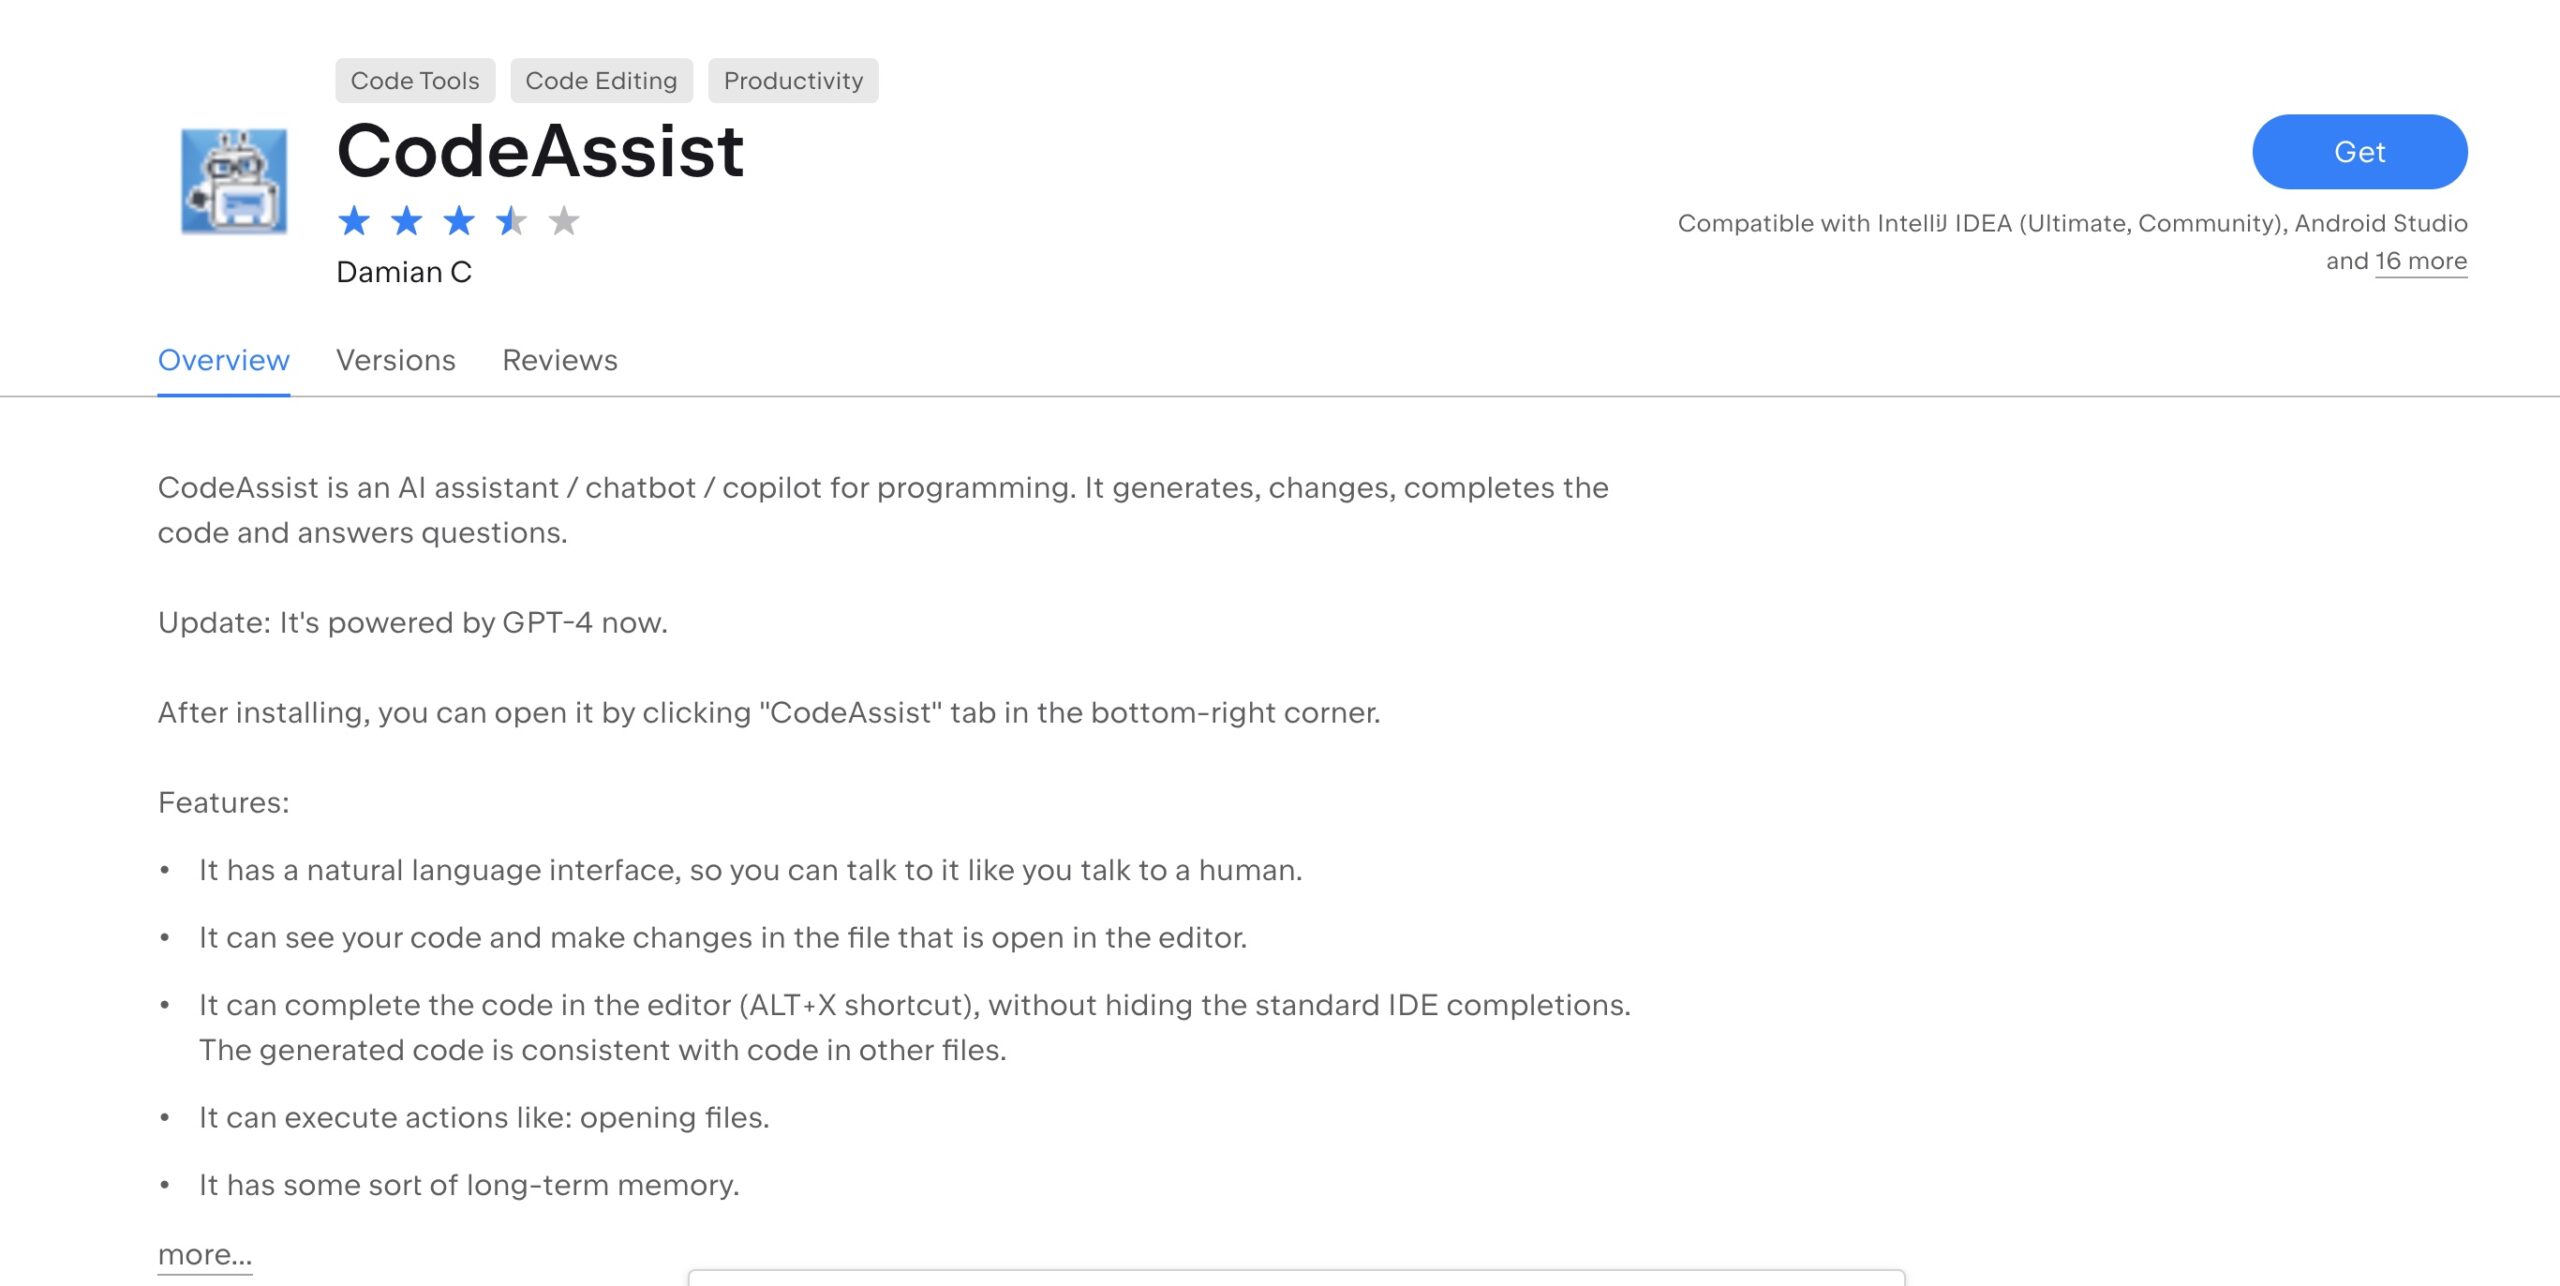
Task: Click the GPT-4 update notice text
Action: (413, 622)
